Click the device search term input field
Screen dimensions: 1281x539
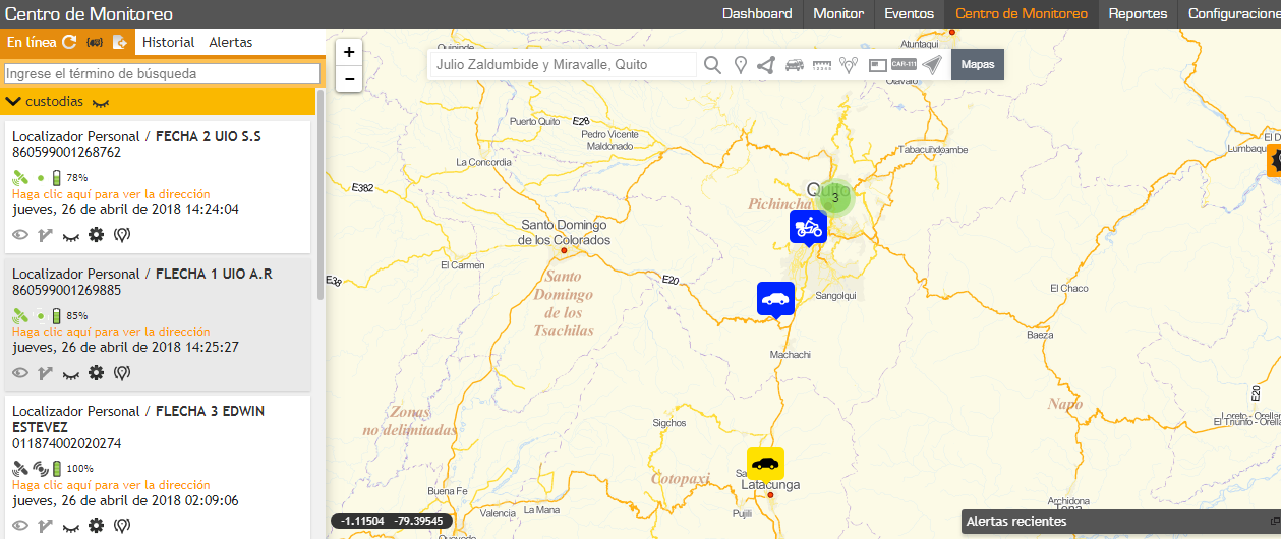(162, 73)
